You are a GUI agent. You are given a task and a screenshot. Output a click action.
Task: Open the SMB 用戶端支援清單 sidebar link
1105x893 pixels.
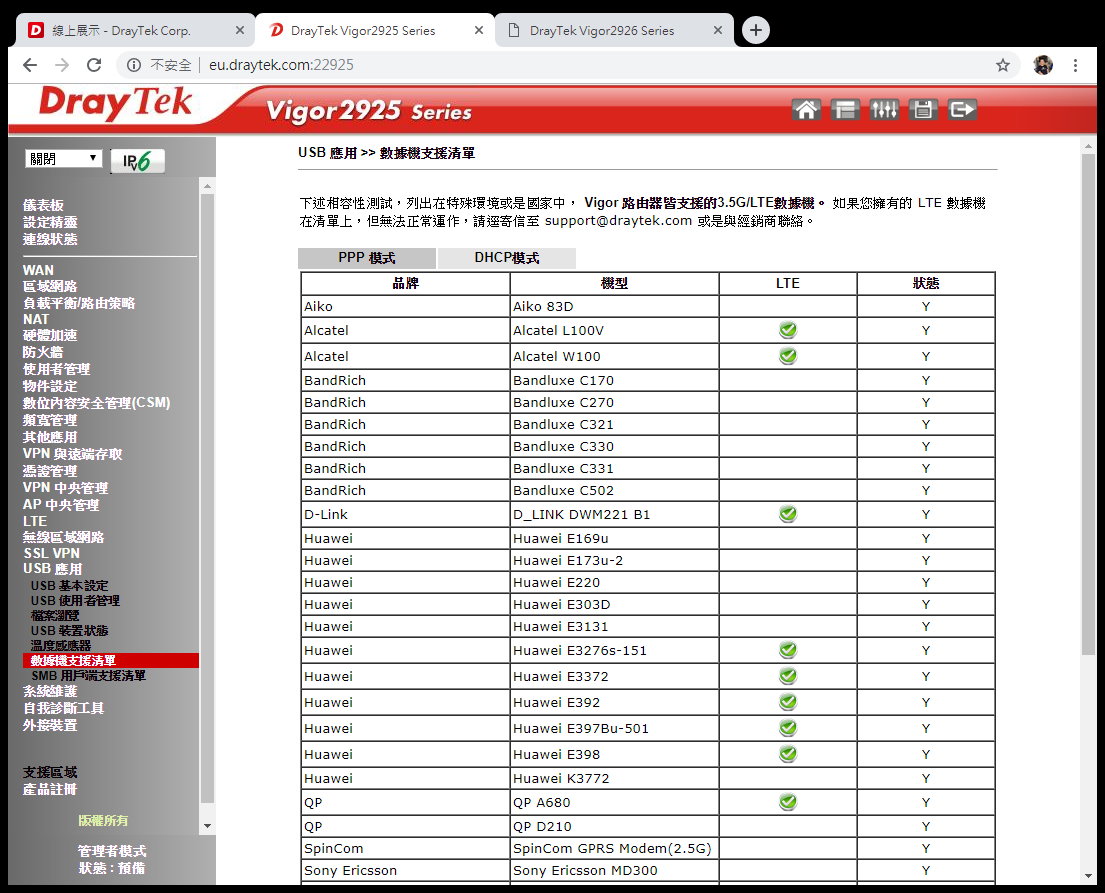click(88, 676)
